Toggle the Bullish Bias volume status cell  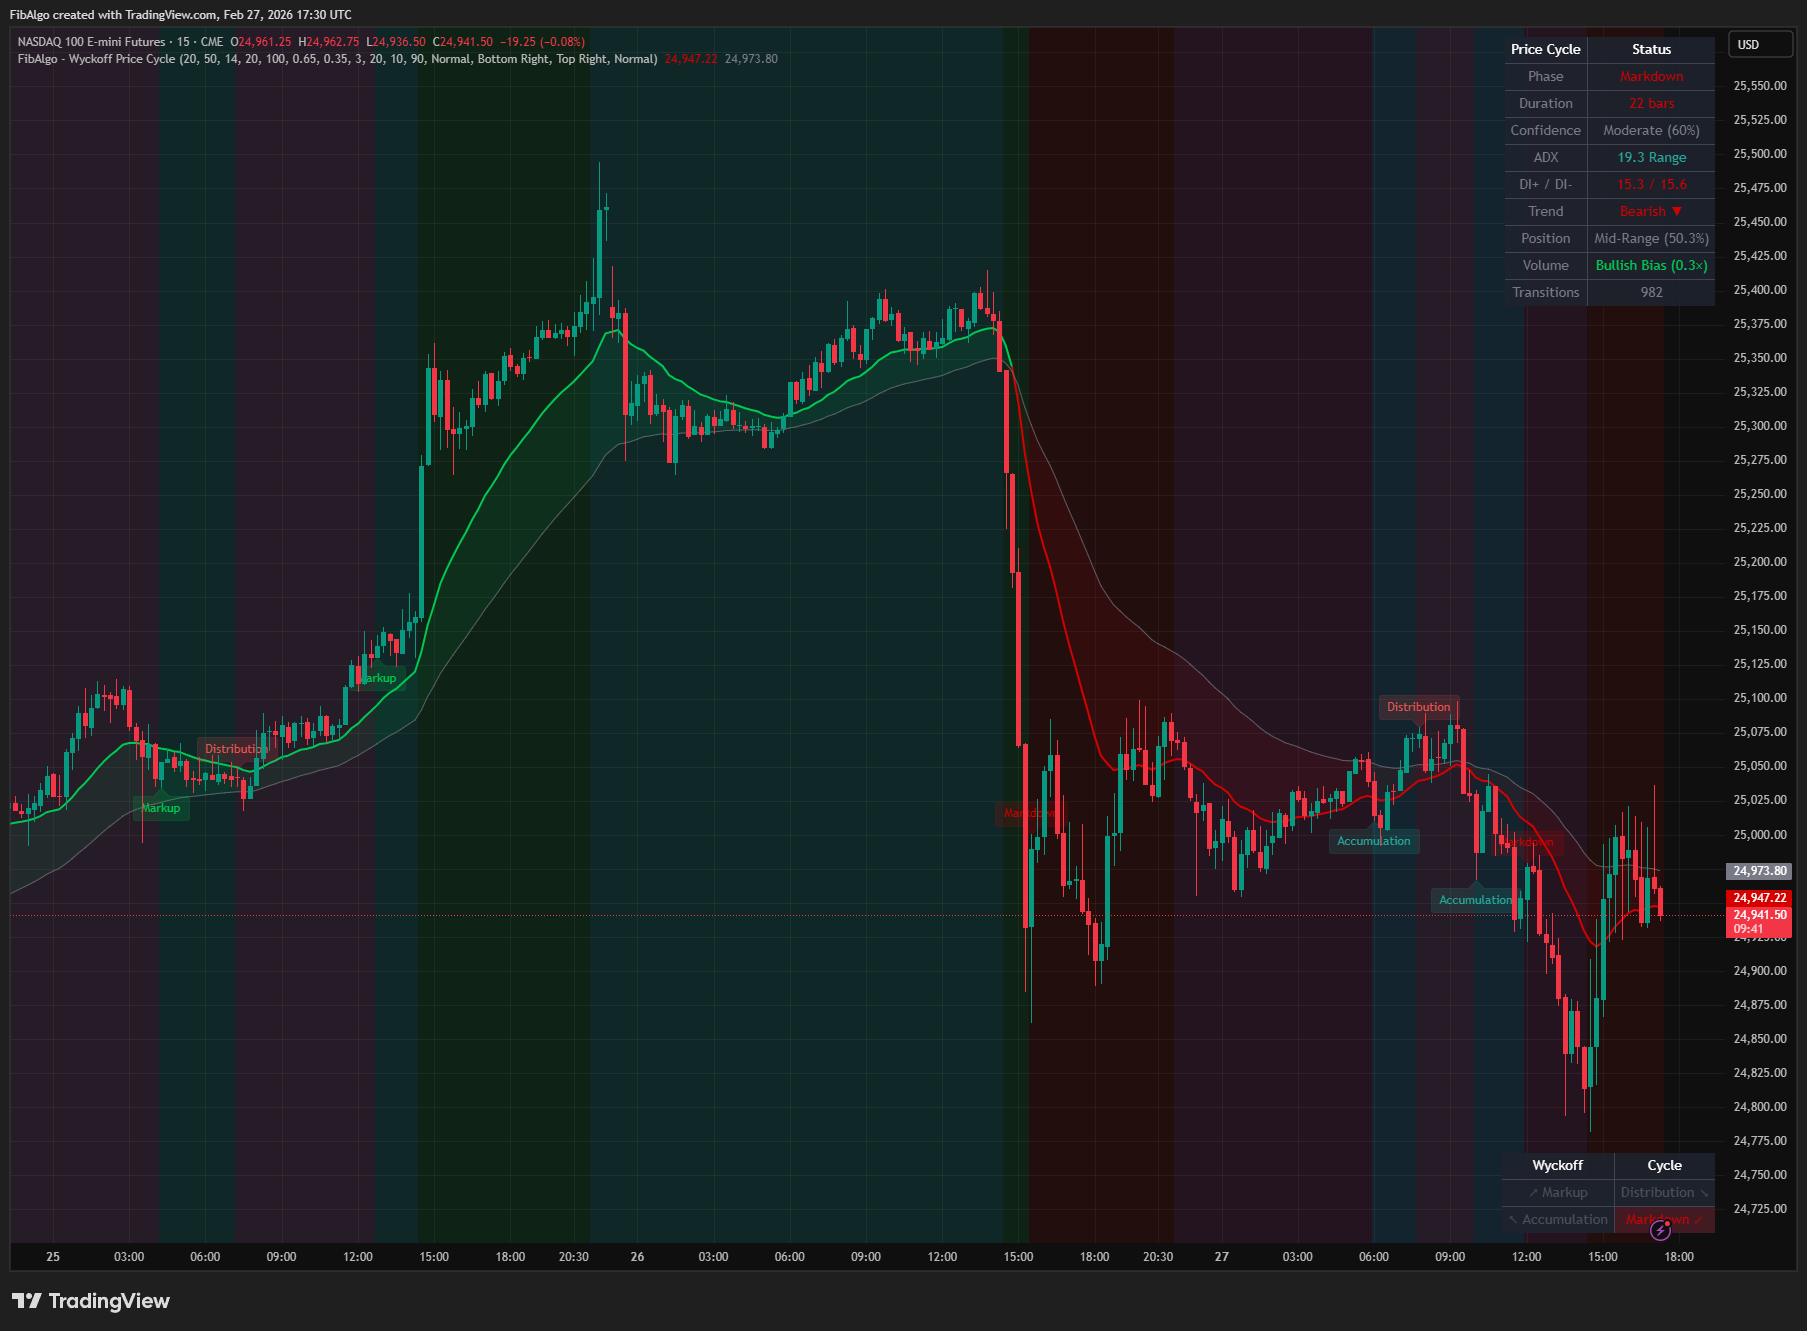1652,265
